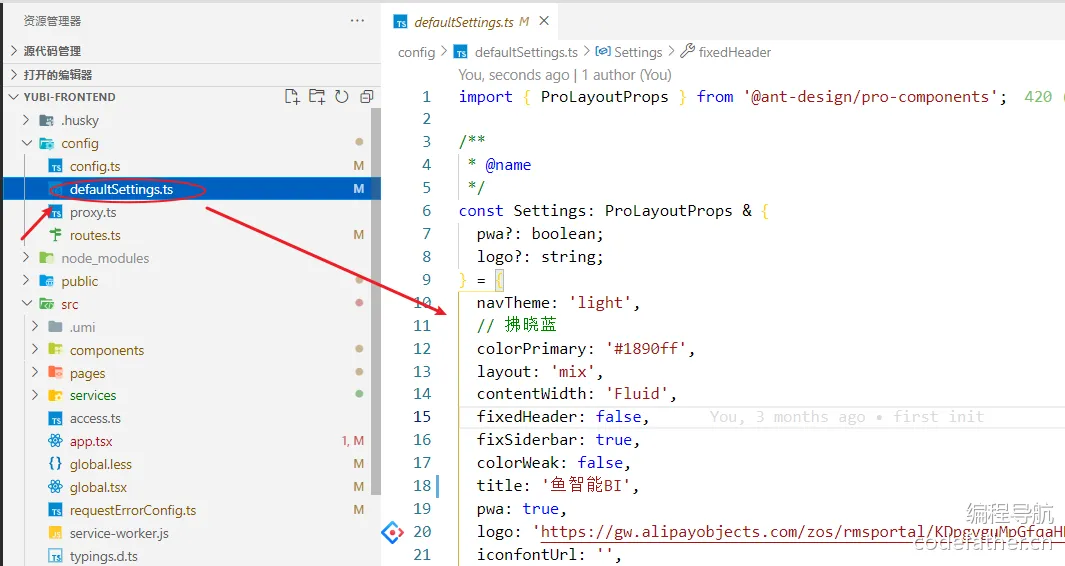Open the logo URL link in code

[801, 532]
